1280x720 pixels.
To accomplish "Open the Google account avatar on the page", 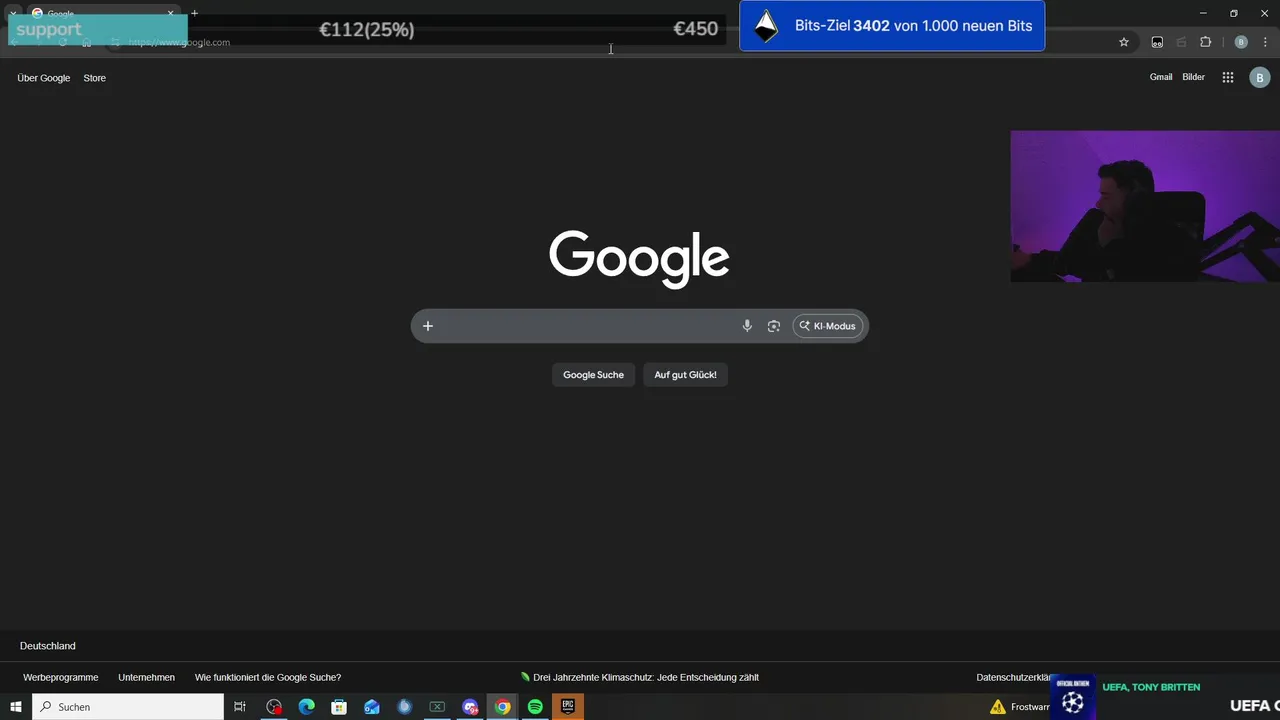I will point(1260,77).
